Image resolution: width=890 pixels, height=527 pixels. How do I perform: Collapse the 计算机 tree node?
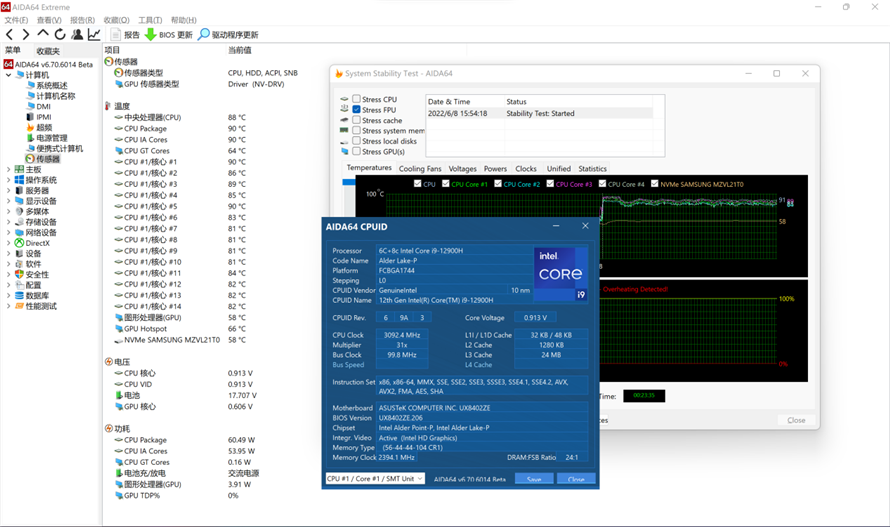click(9, 75)
